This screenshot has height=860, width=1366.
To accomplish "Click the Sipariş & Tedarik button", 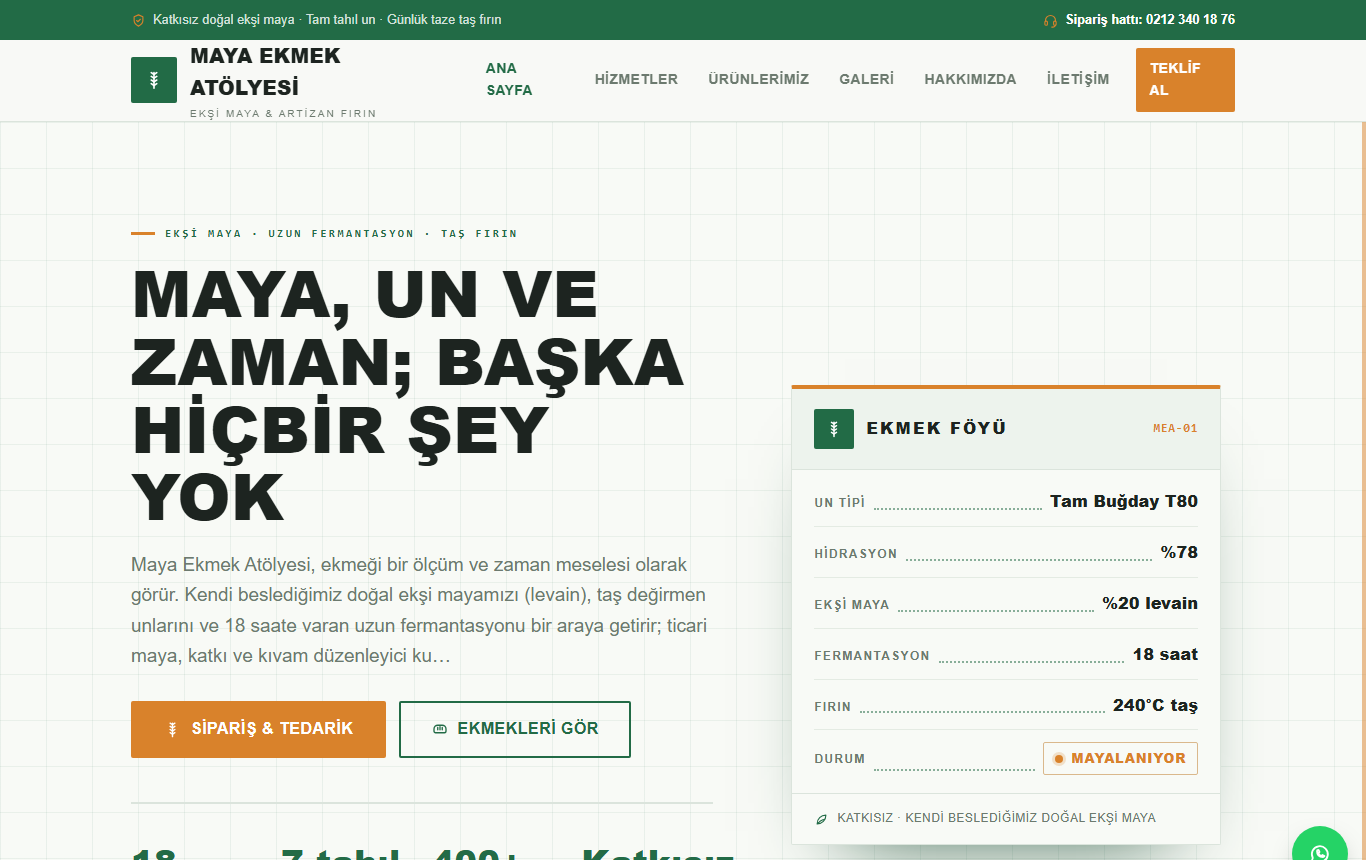I will click(258, 729).
